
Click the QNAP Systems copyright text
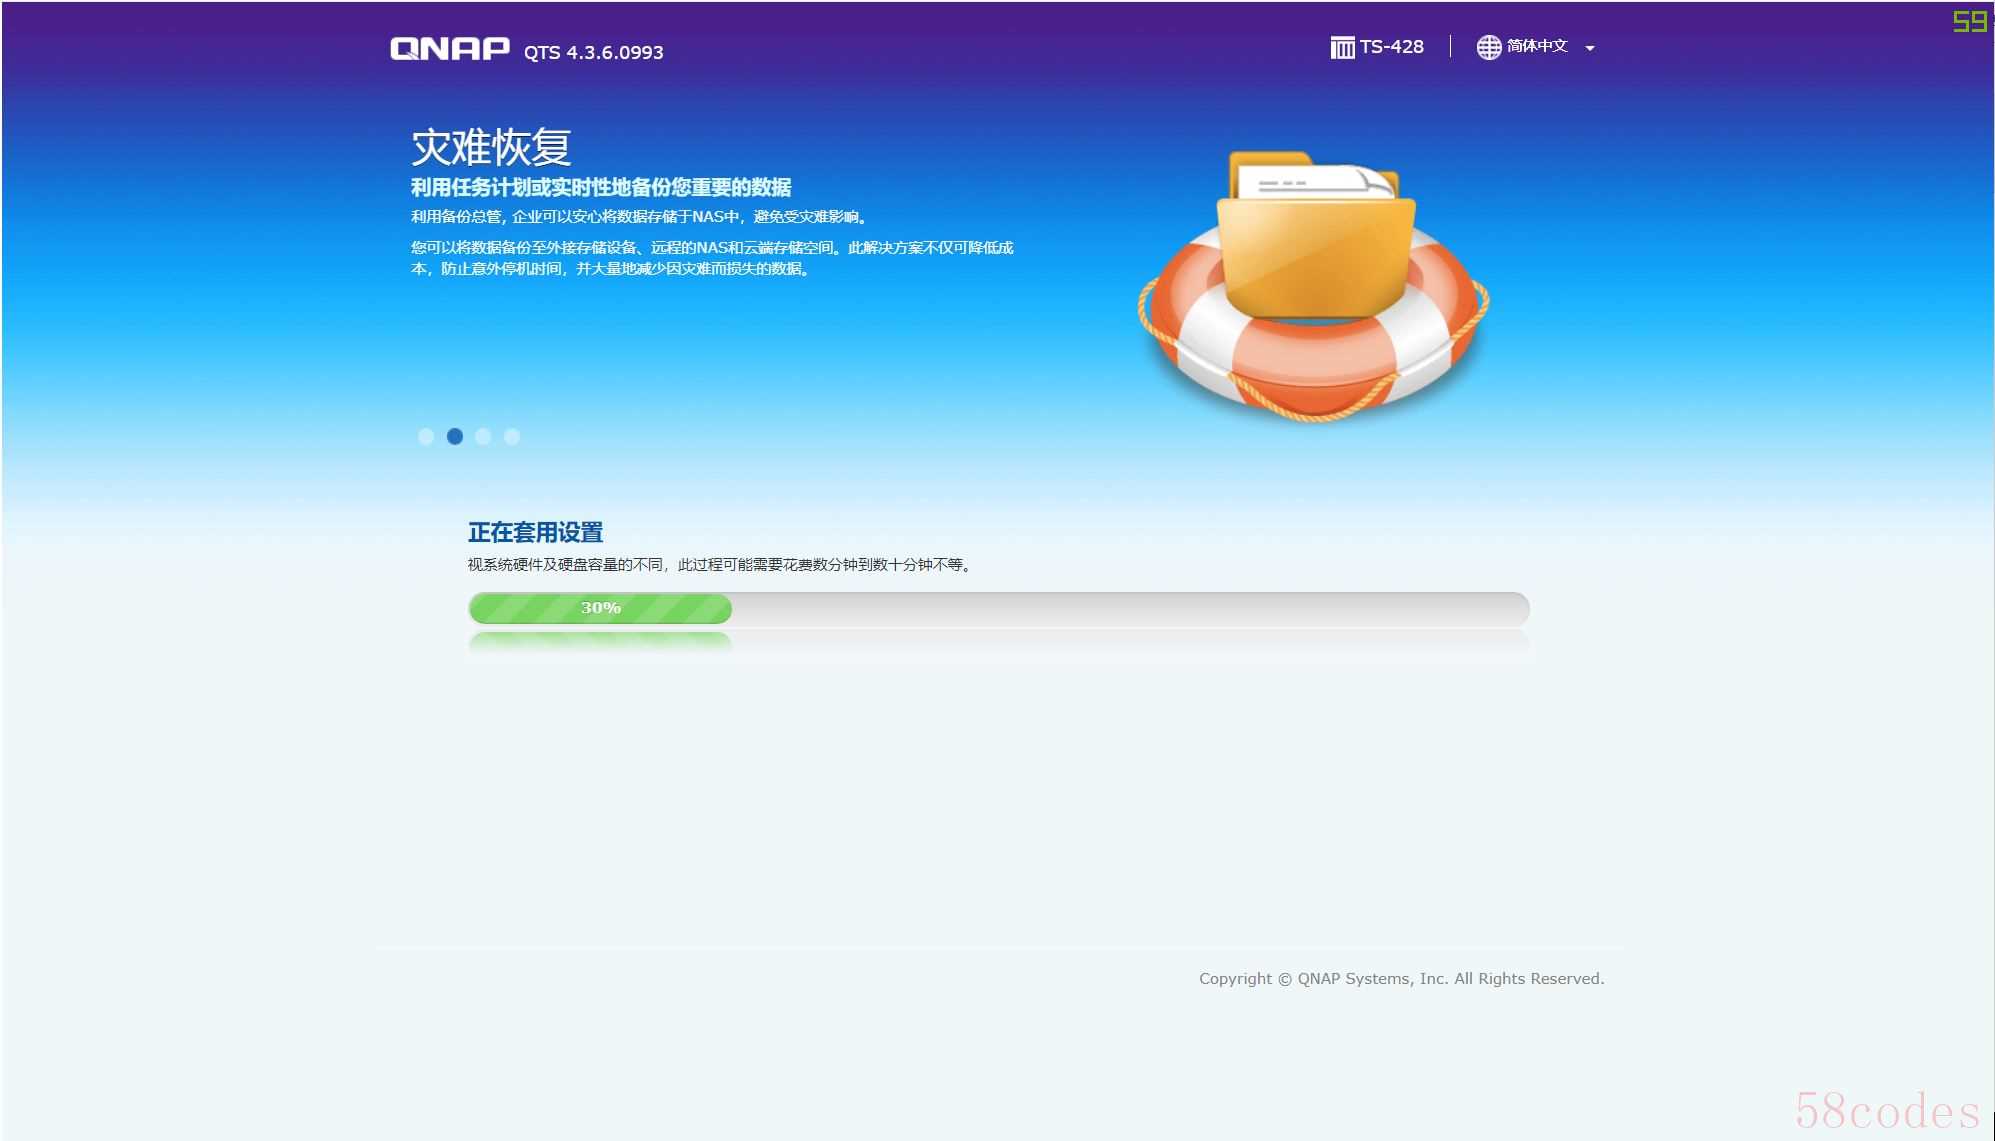[x=1401, y=978]
